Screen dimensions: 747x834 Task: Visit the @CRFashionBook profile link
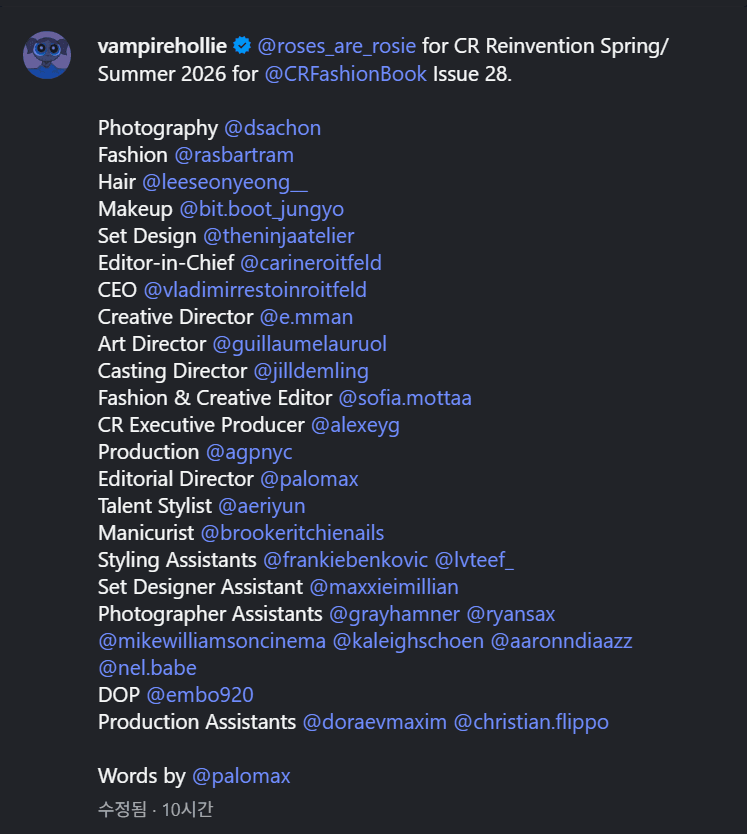(346, 74)
